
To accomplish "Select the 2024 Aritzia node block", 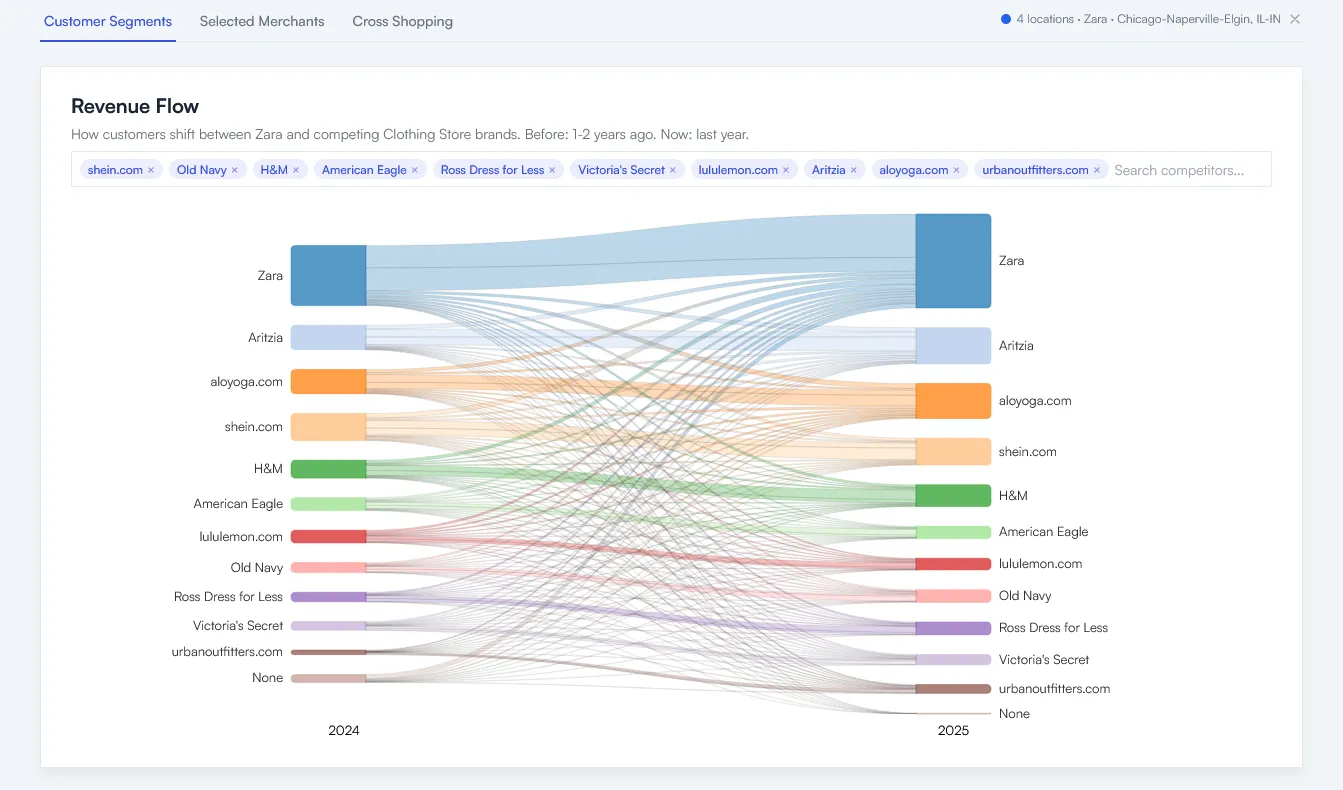I will pyautogui.click(x=328, y=337).
